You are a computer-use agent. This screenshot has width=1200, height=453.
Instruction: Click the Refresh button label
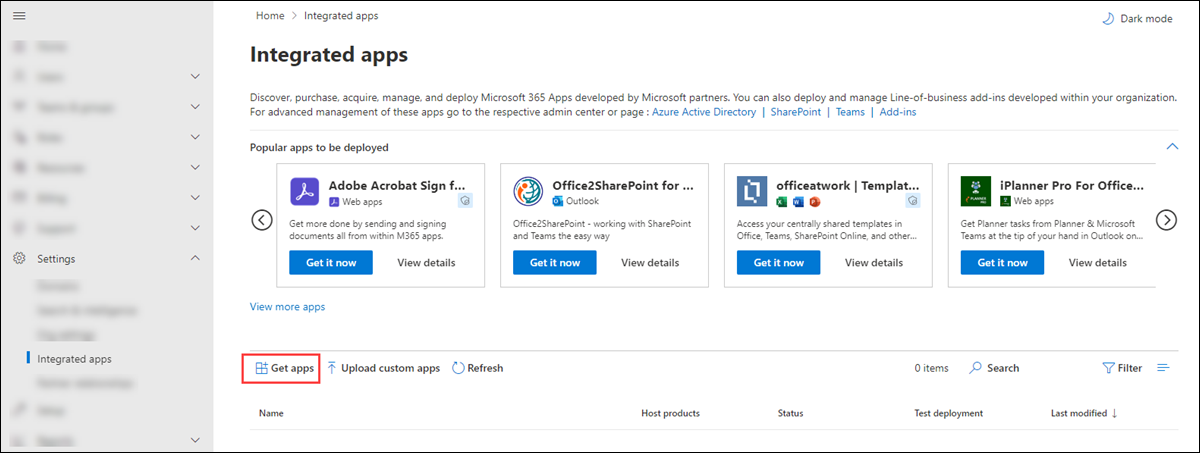(485, 368)
